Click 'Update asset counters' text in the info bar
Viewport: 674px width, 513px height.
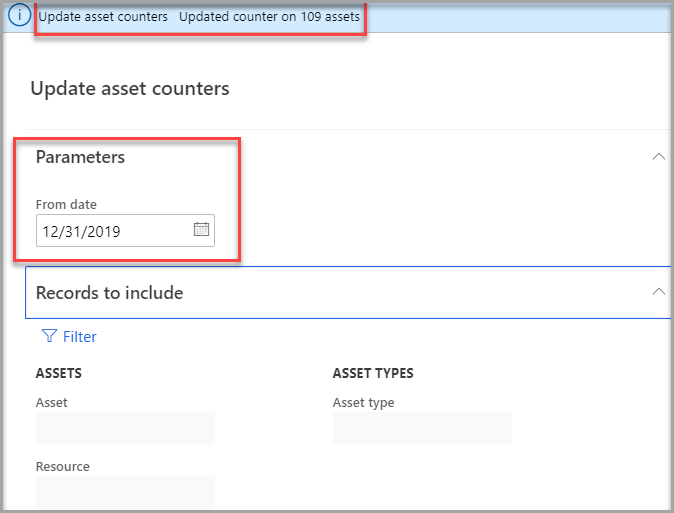[103, 16]
